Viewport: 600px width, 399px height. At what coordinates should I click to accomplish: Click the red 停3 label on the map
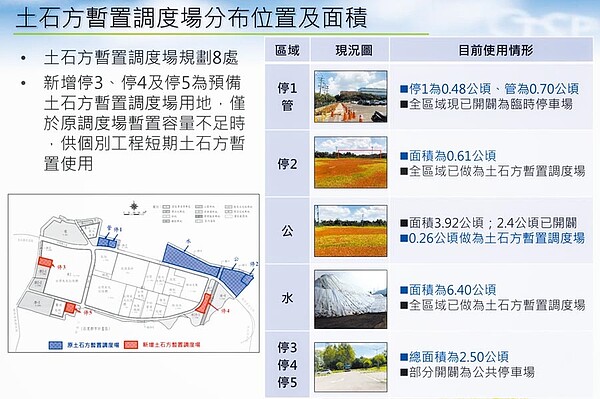[62, 267]
